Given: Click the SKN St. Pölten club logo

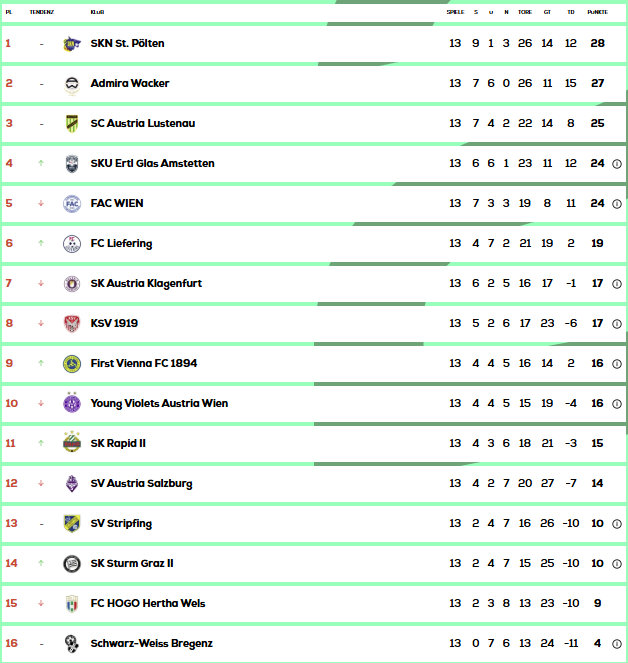Looking at the screenshot, I should click(x=71, y=43).
